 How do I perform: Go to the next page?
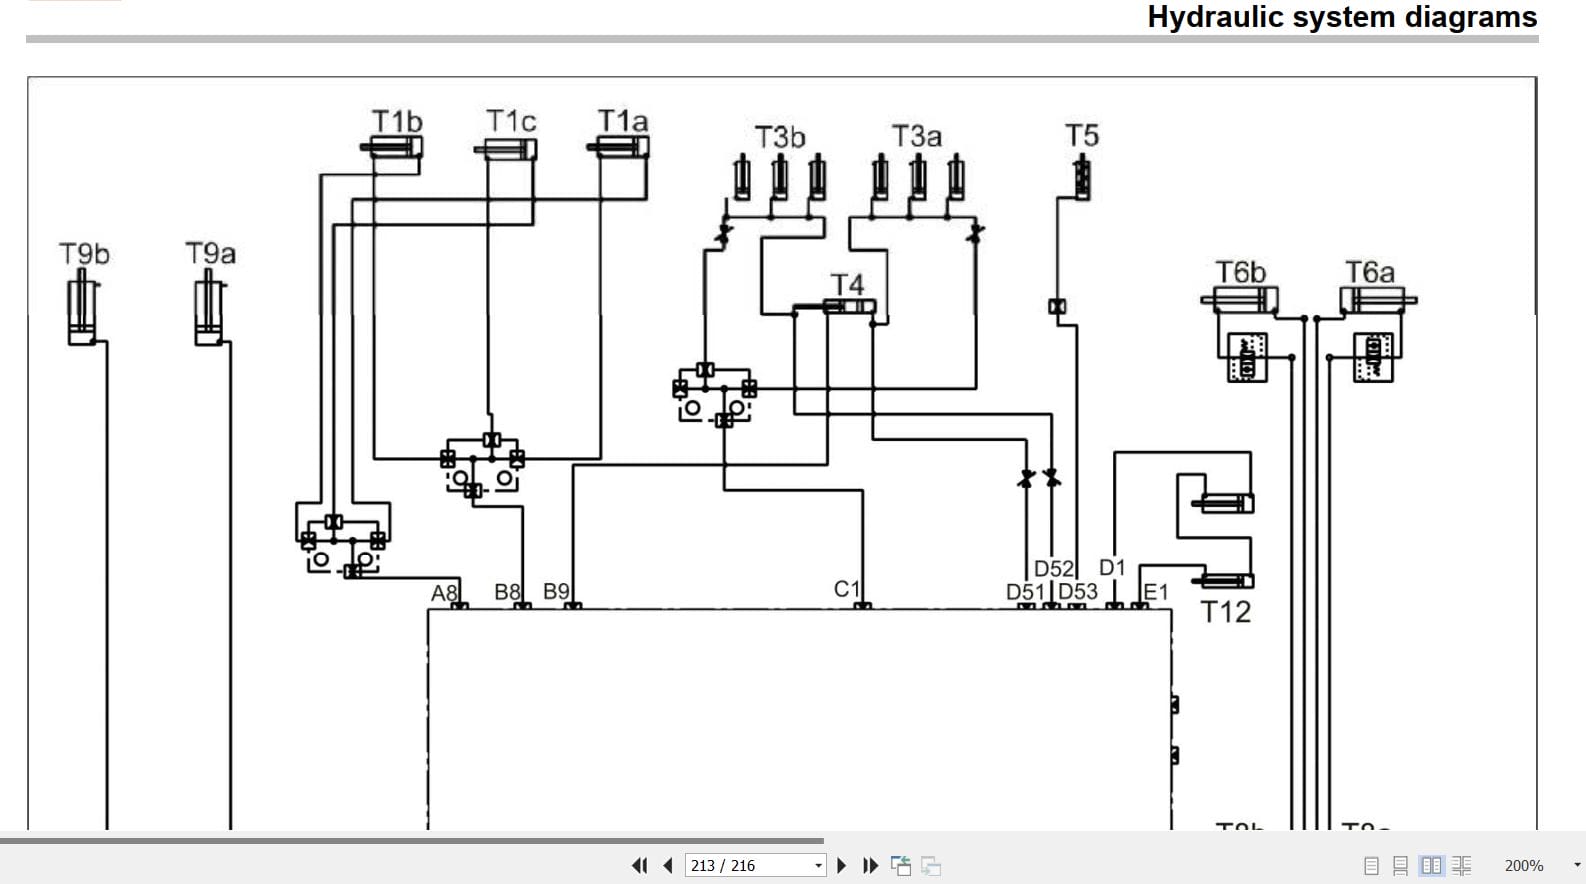841,866
